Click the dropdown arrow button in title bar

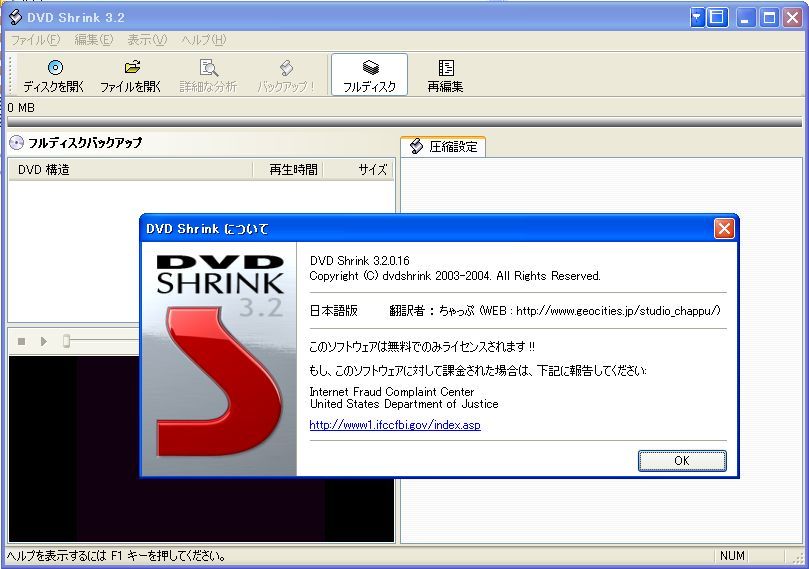(x=697, y=18)
